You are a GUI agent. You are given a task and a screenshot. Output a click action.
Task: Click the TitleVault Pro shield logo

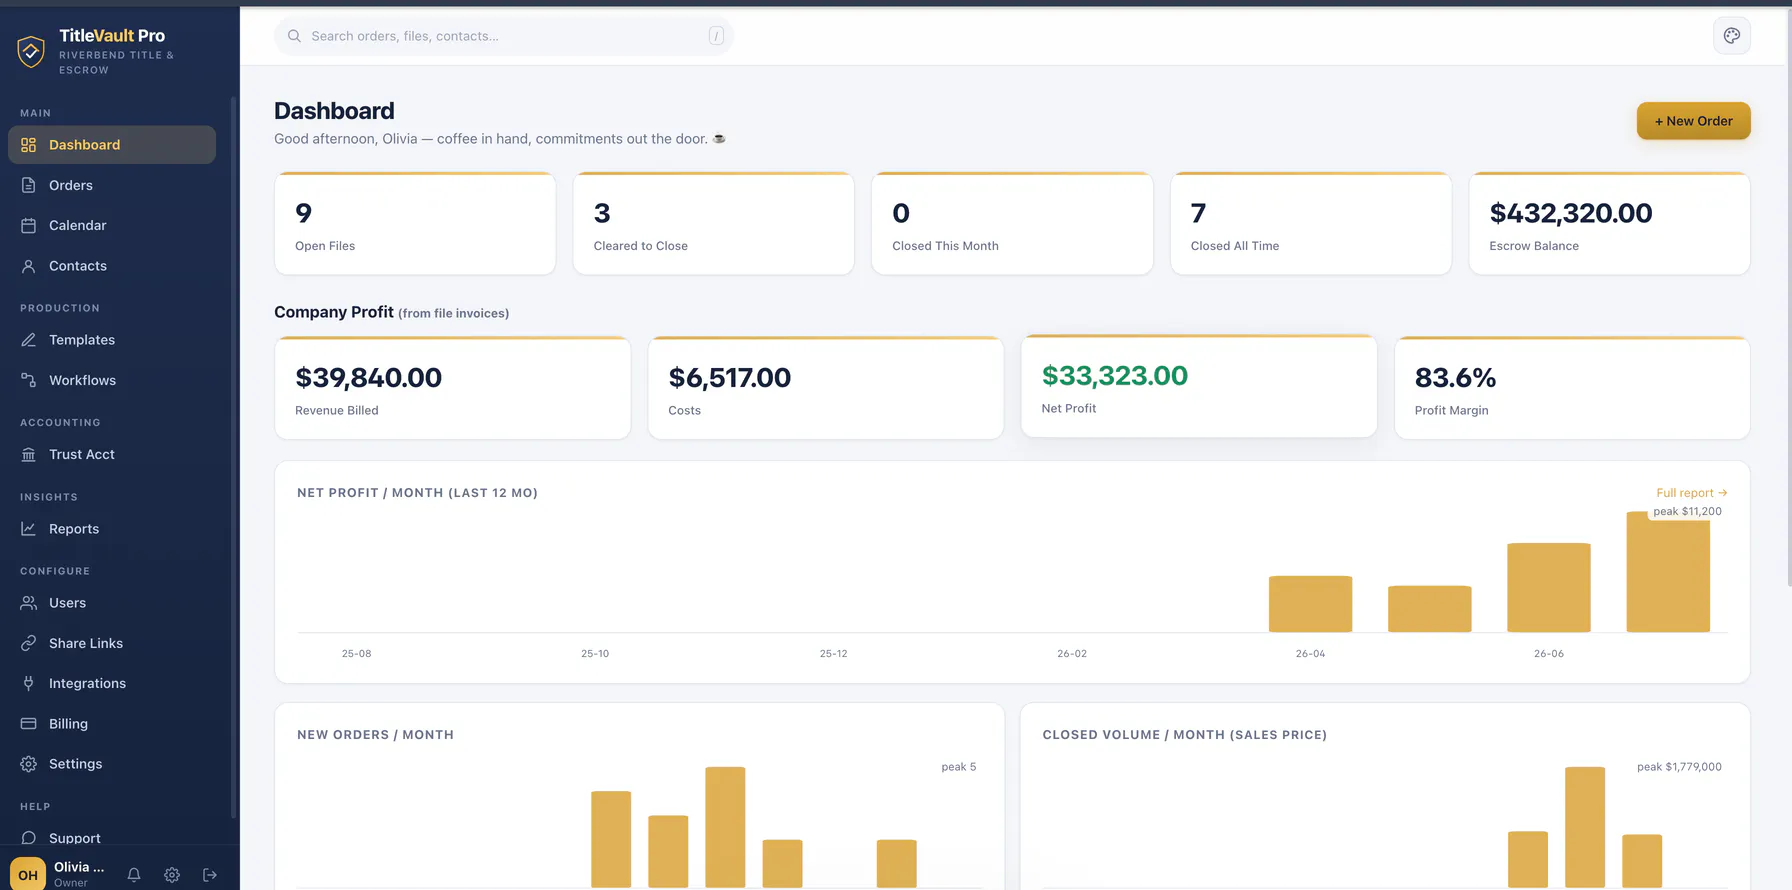point(31,51)
